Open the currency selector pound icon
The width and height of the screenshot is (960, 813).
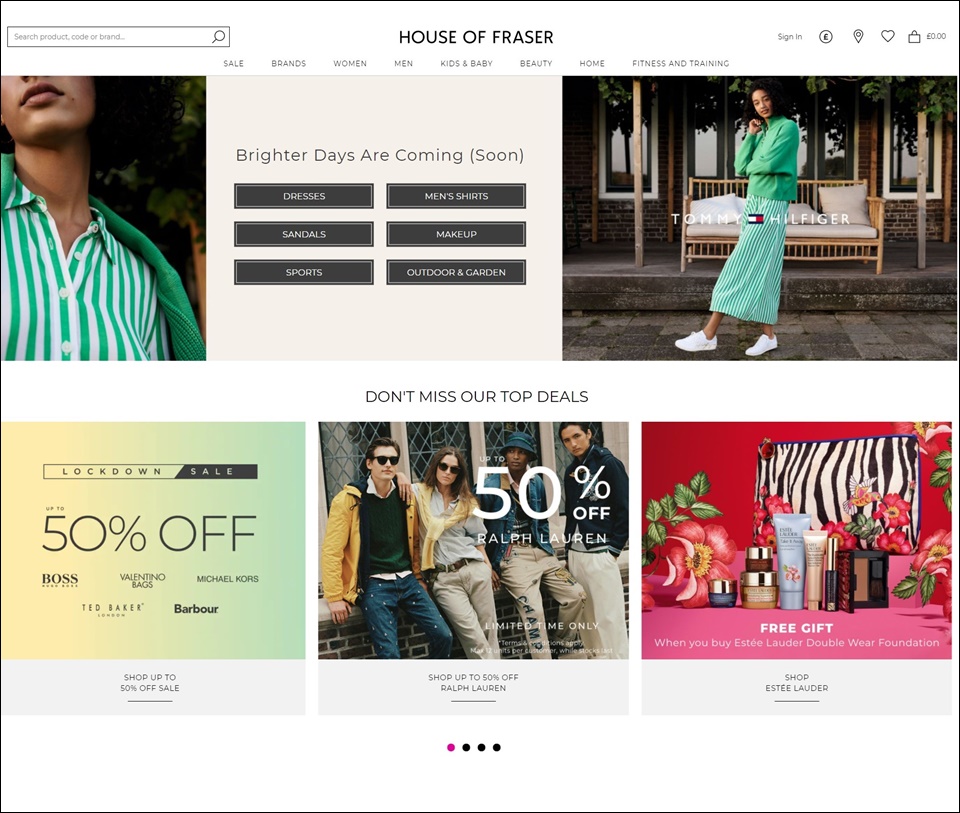click(826, 37)
